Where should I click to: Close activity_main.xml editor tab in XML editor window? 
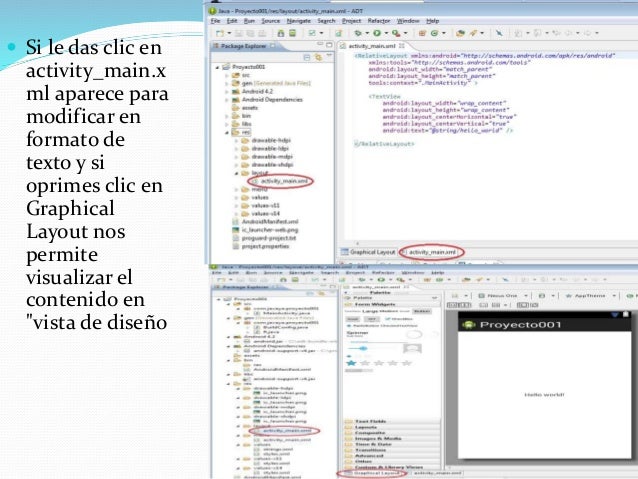[x=402, y=46]
